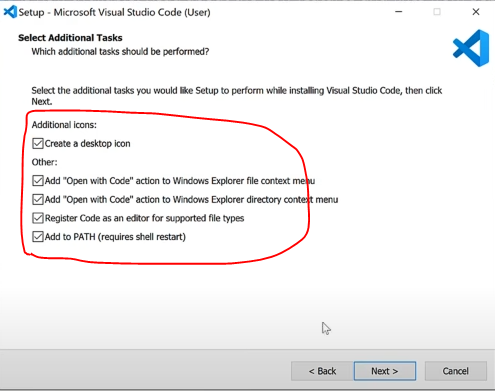
Task: Click the 'Add to PATH (requires shell restart)' label
Action: pyautogui.click(x=115, y=237)
